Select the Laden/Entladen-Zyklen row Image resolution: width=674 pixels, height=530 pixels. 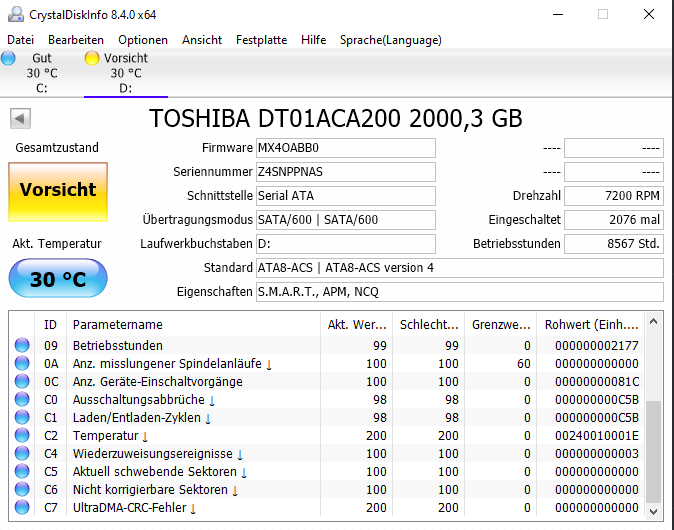[x=327, y=418]
